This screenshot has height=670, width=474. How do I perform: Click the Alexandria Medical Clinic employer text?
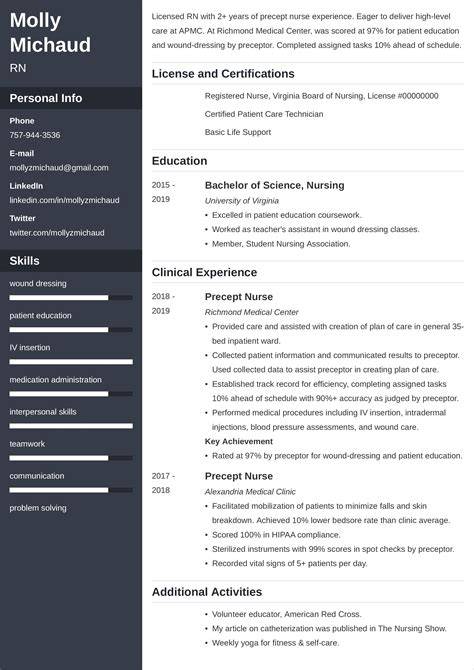pyautogui.click(x=250, y=491)
